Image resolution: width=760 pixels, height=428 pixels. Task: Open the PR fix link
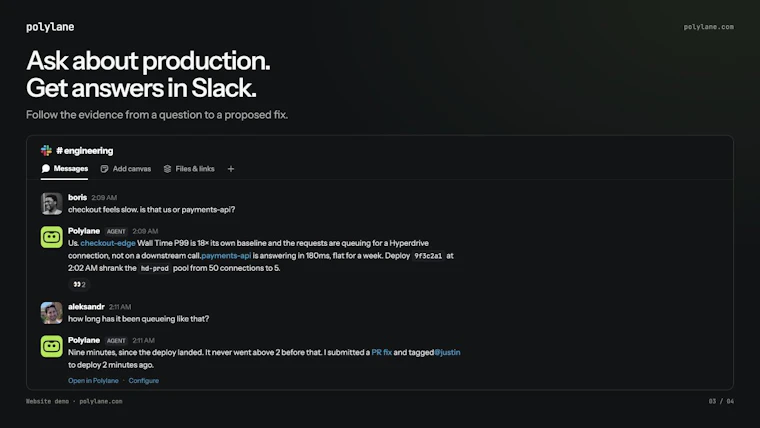click(x=381, y=352)
